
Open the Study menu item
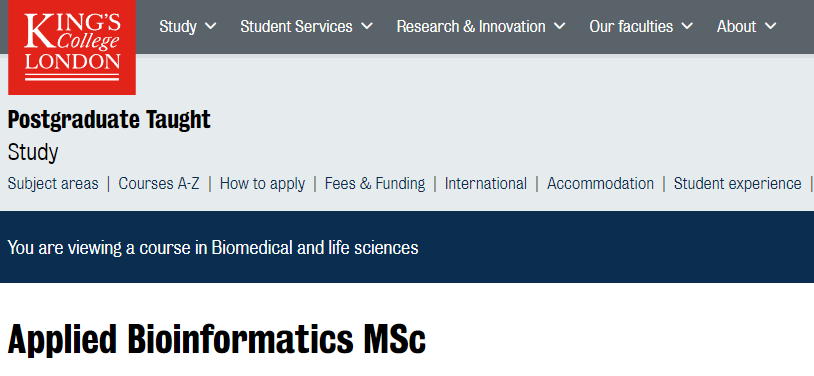point(178,26)
